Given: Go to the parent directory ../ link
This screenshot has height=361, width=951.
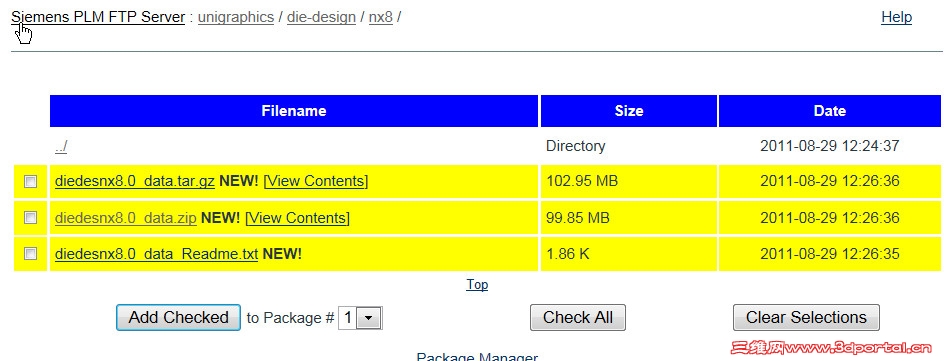Looking at the screenshot, I should pos(61,146).
